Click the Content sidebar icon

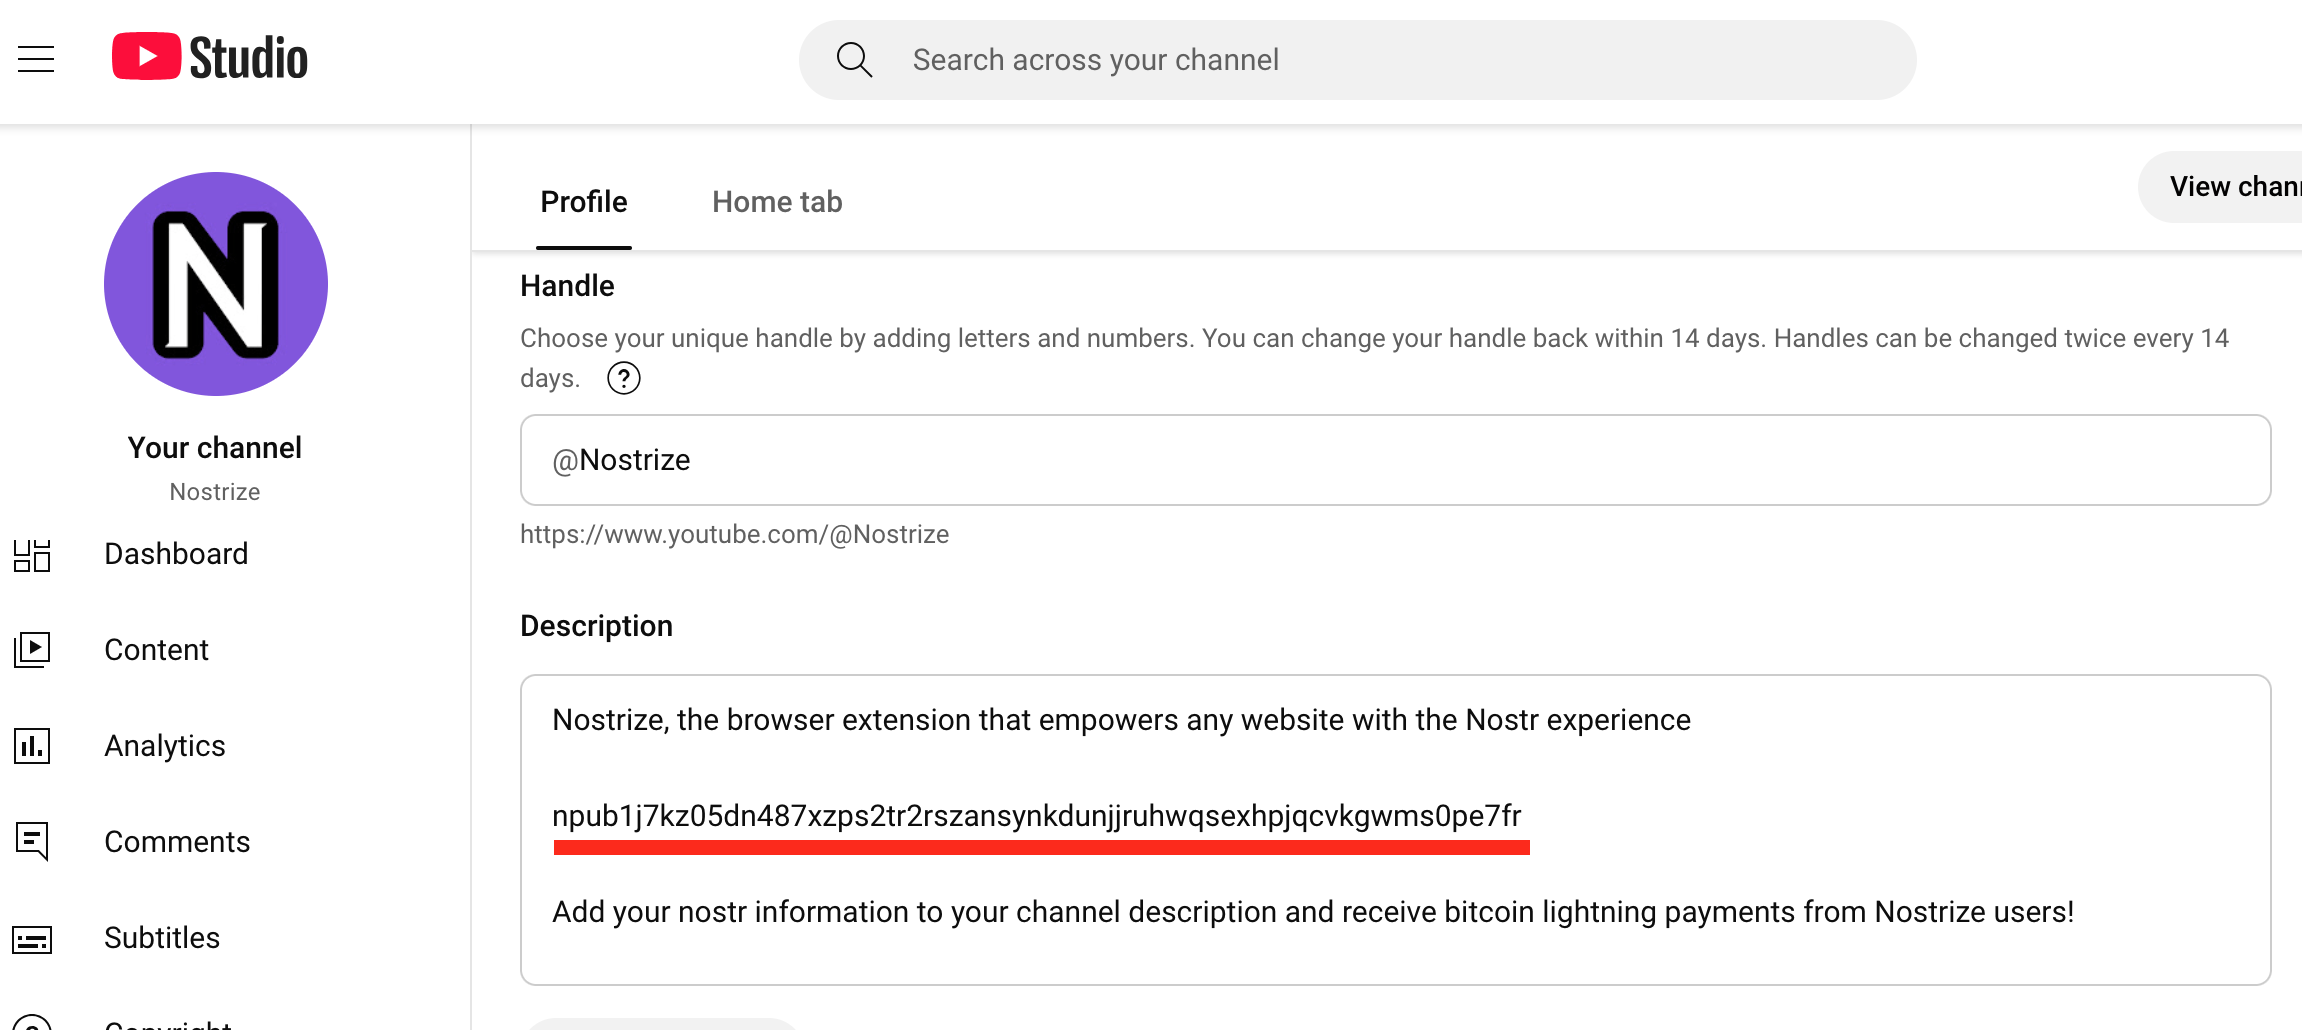32,650
